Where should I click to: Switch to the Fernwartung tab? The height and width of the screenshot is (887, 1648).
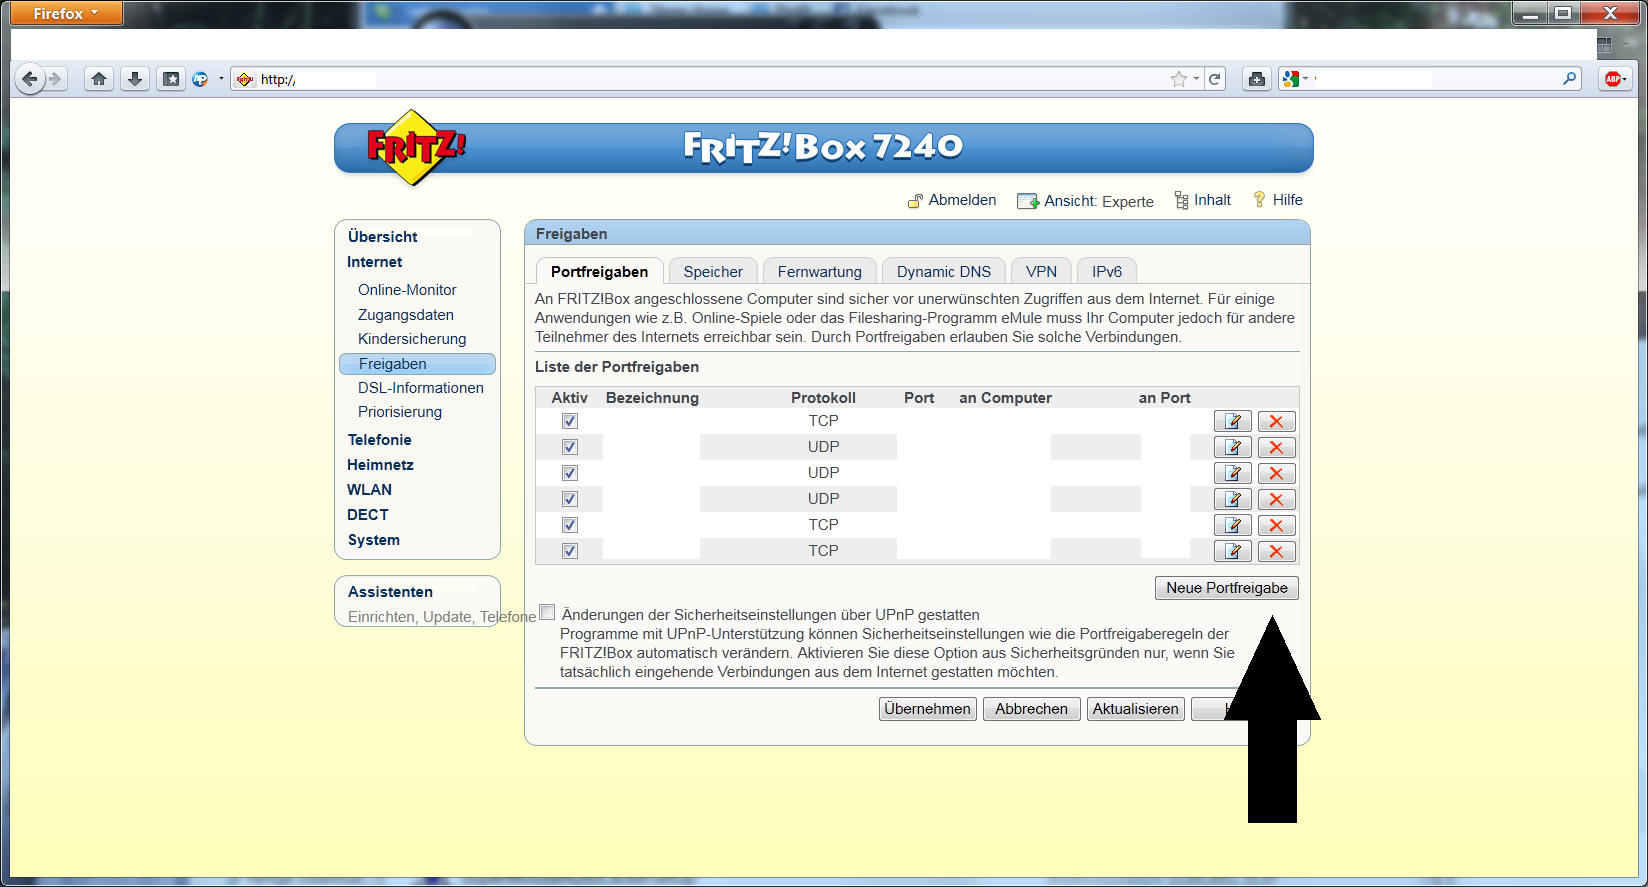tap(820, 272)
